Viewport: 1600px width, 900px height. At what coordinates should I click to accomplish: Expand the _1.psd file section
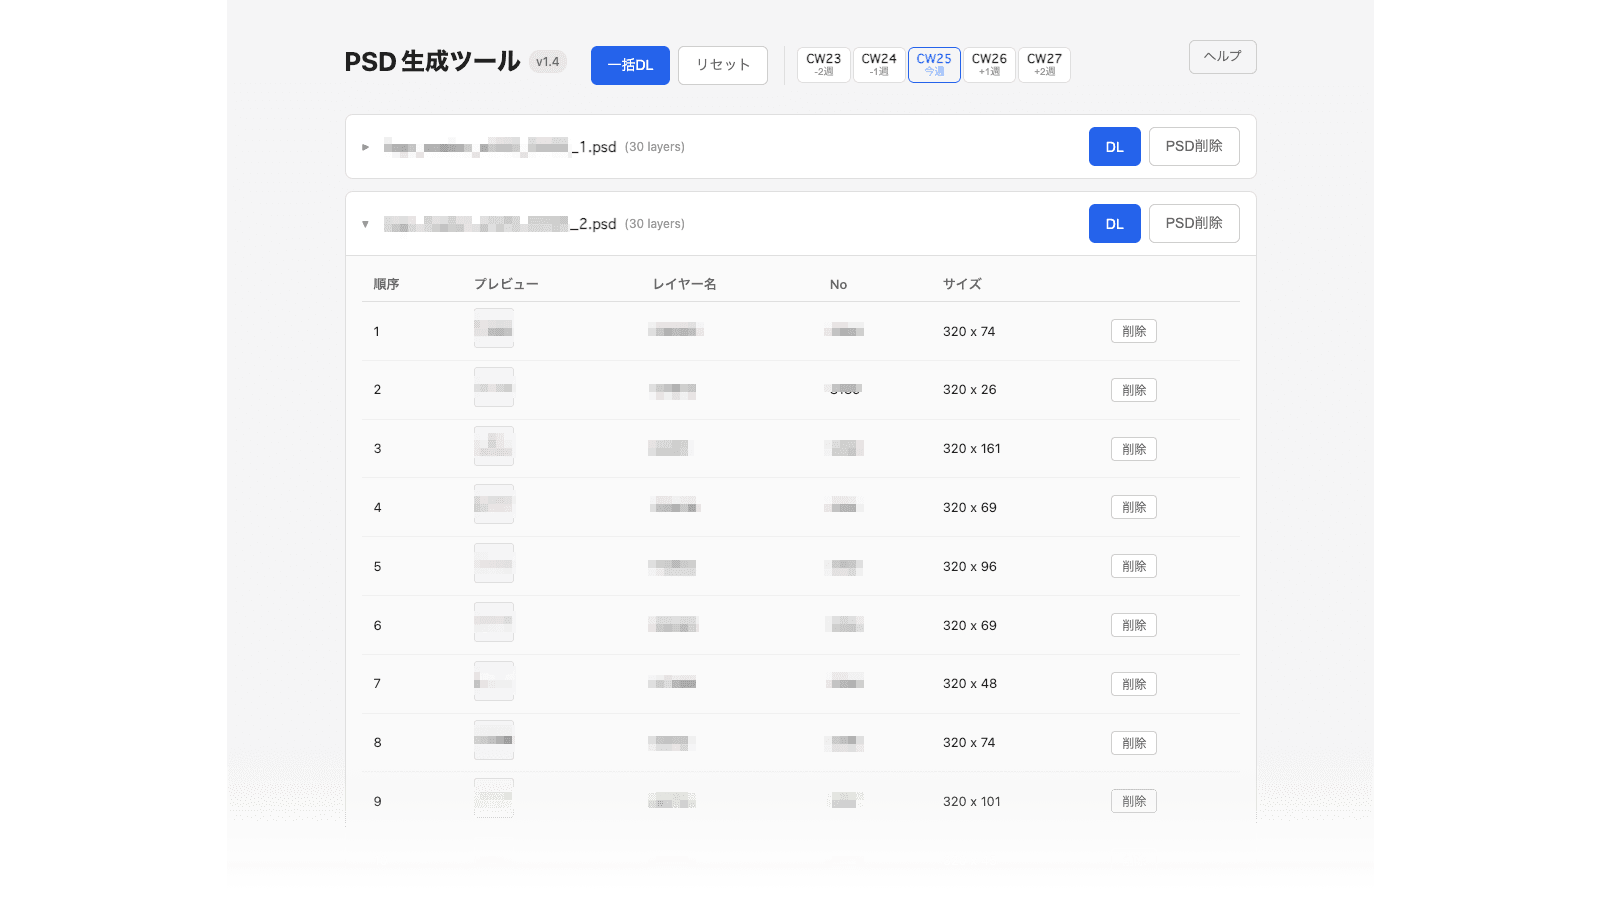pos(366,147)
